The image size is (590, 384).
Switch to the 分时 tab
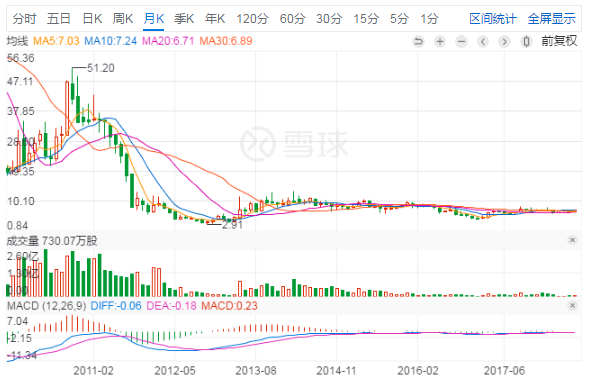[x=25, y=18]
